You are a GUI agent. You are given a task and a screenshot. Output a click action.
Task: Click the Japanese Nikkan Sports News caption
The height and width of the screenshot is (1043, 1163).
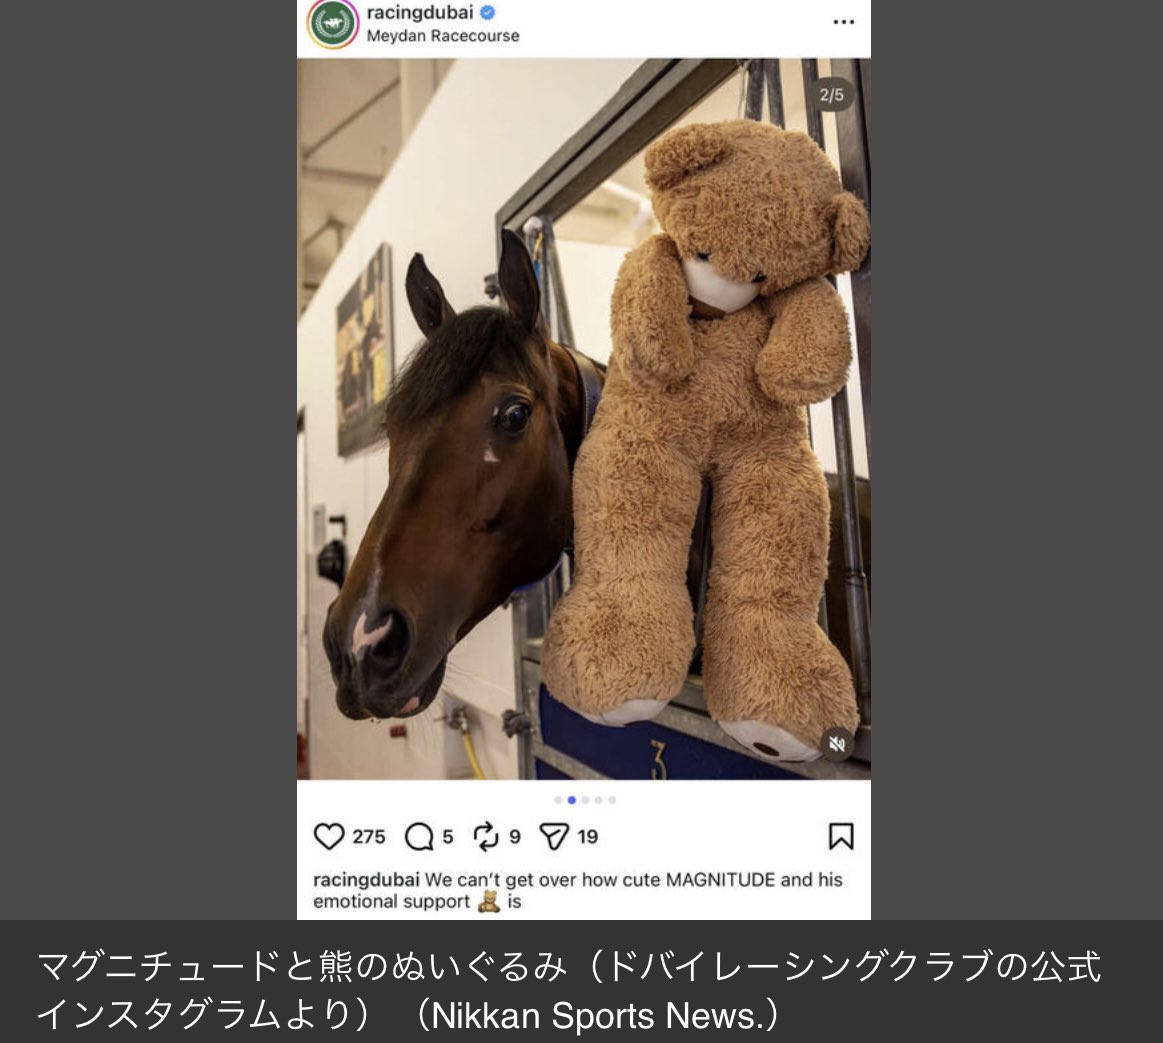pos(569,990)
